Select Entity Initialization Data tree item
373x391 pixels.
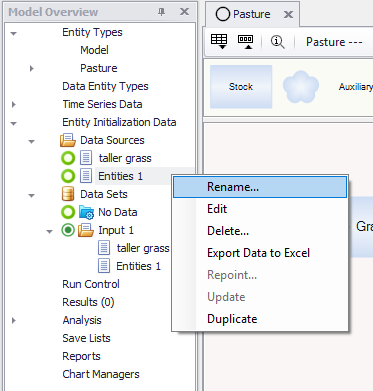click(x=119, y=122)
